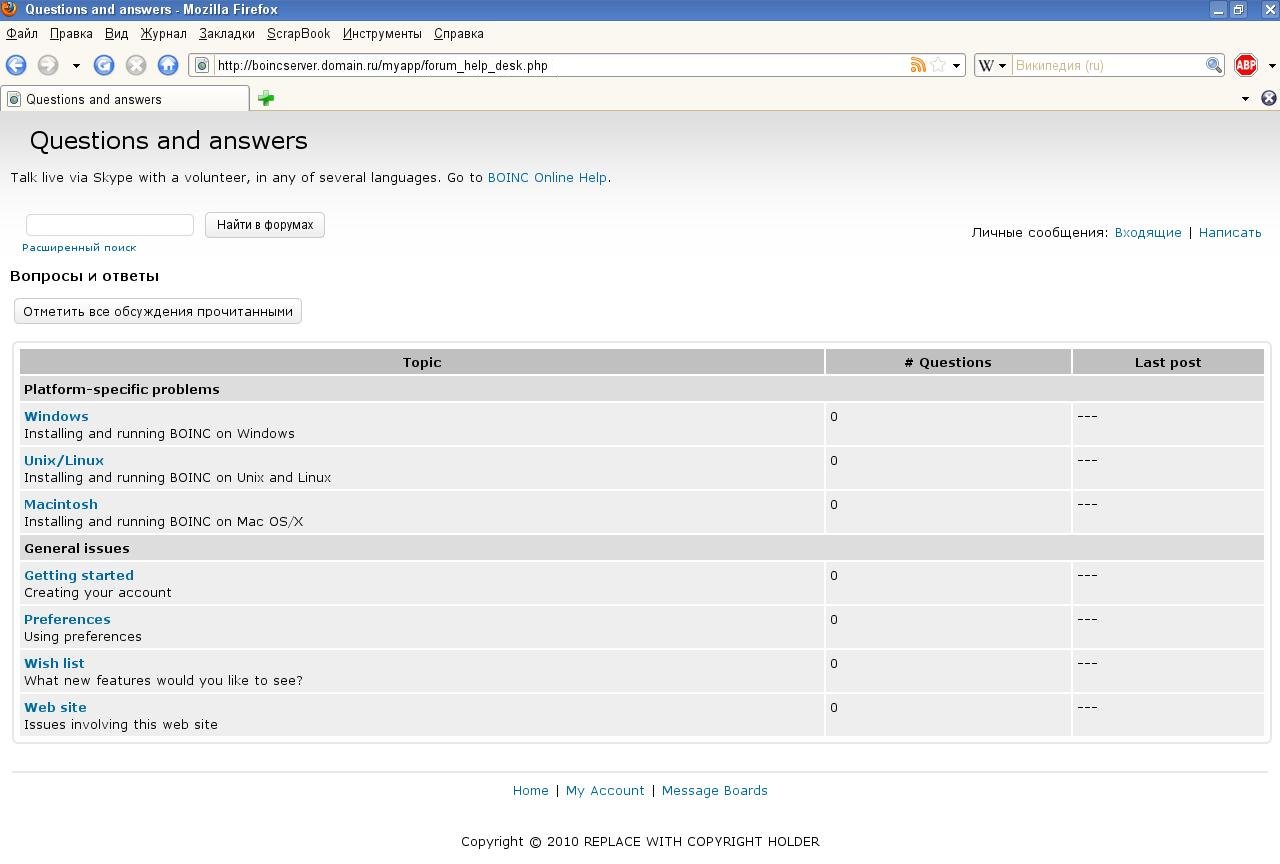Image resolution: width=1280 pixels, height=864 pixels.
Task: Click the Reload page icon
Action: [x=104, y=65]
